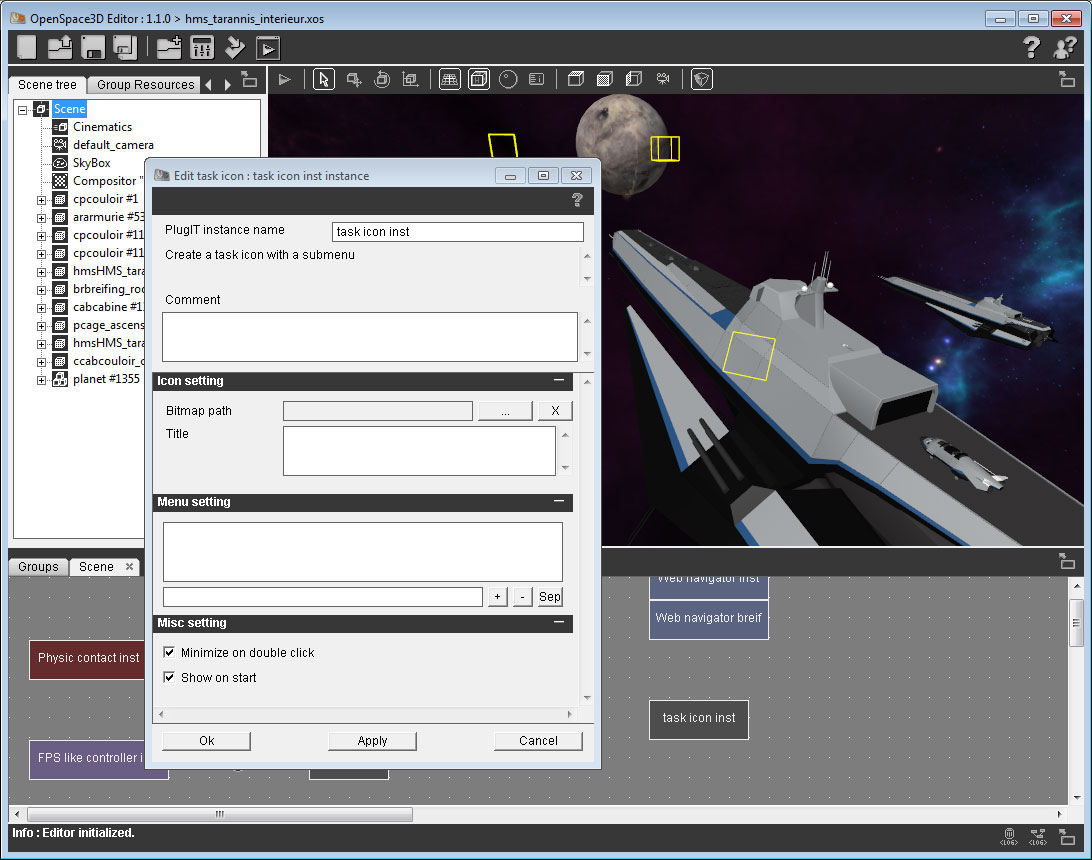Click the New project icon in toolbar
1092x860 pixels.
click(x=27, y=47)
